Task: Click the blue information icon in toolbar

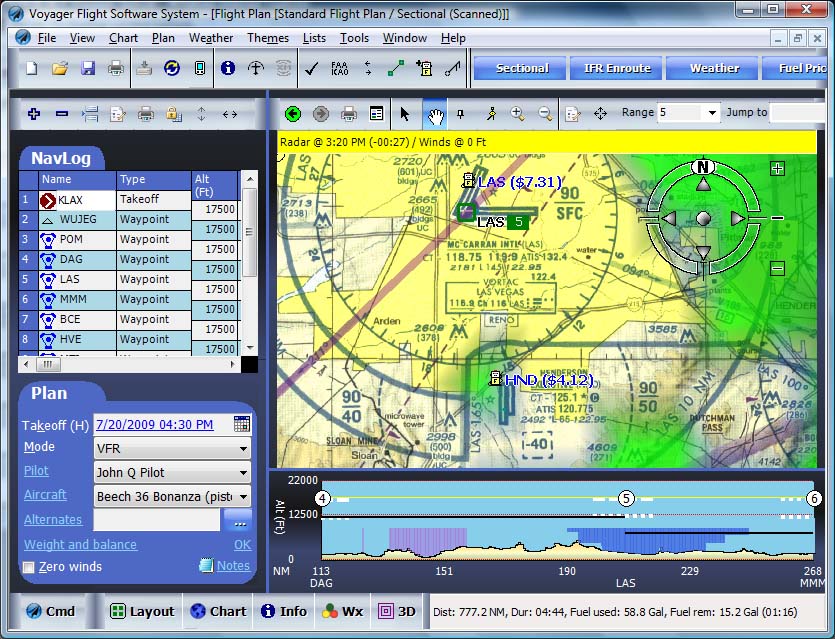Action: [228, 68]
